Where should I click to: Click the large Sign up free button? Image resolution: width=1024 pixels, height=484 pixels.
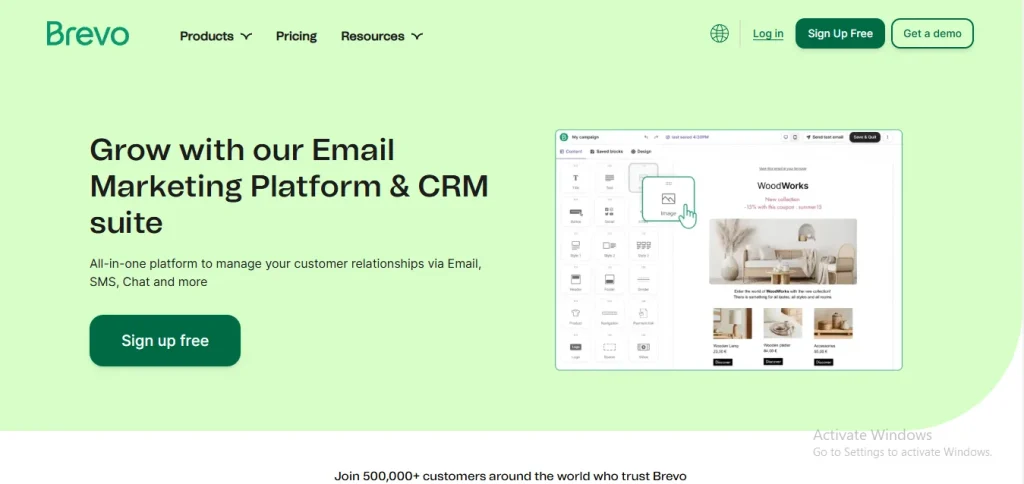165,341
